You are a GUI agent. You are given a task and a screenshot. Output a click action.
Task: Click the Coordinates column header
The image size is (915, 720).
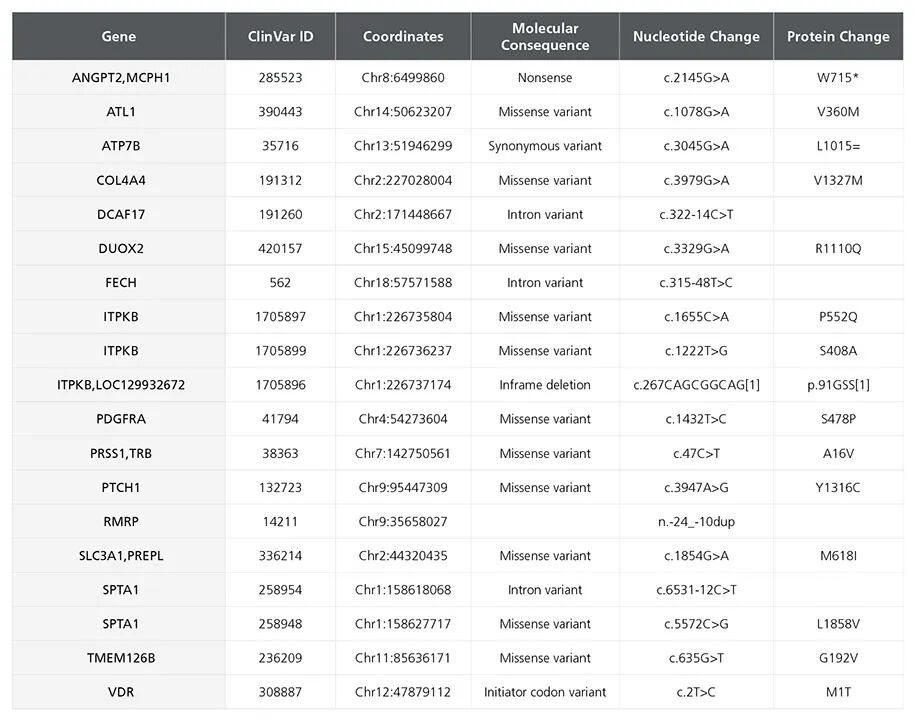403,36
